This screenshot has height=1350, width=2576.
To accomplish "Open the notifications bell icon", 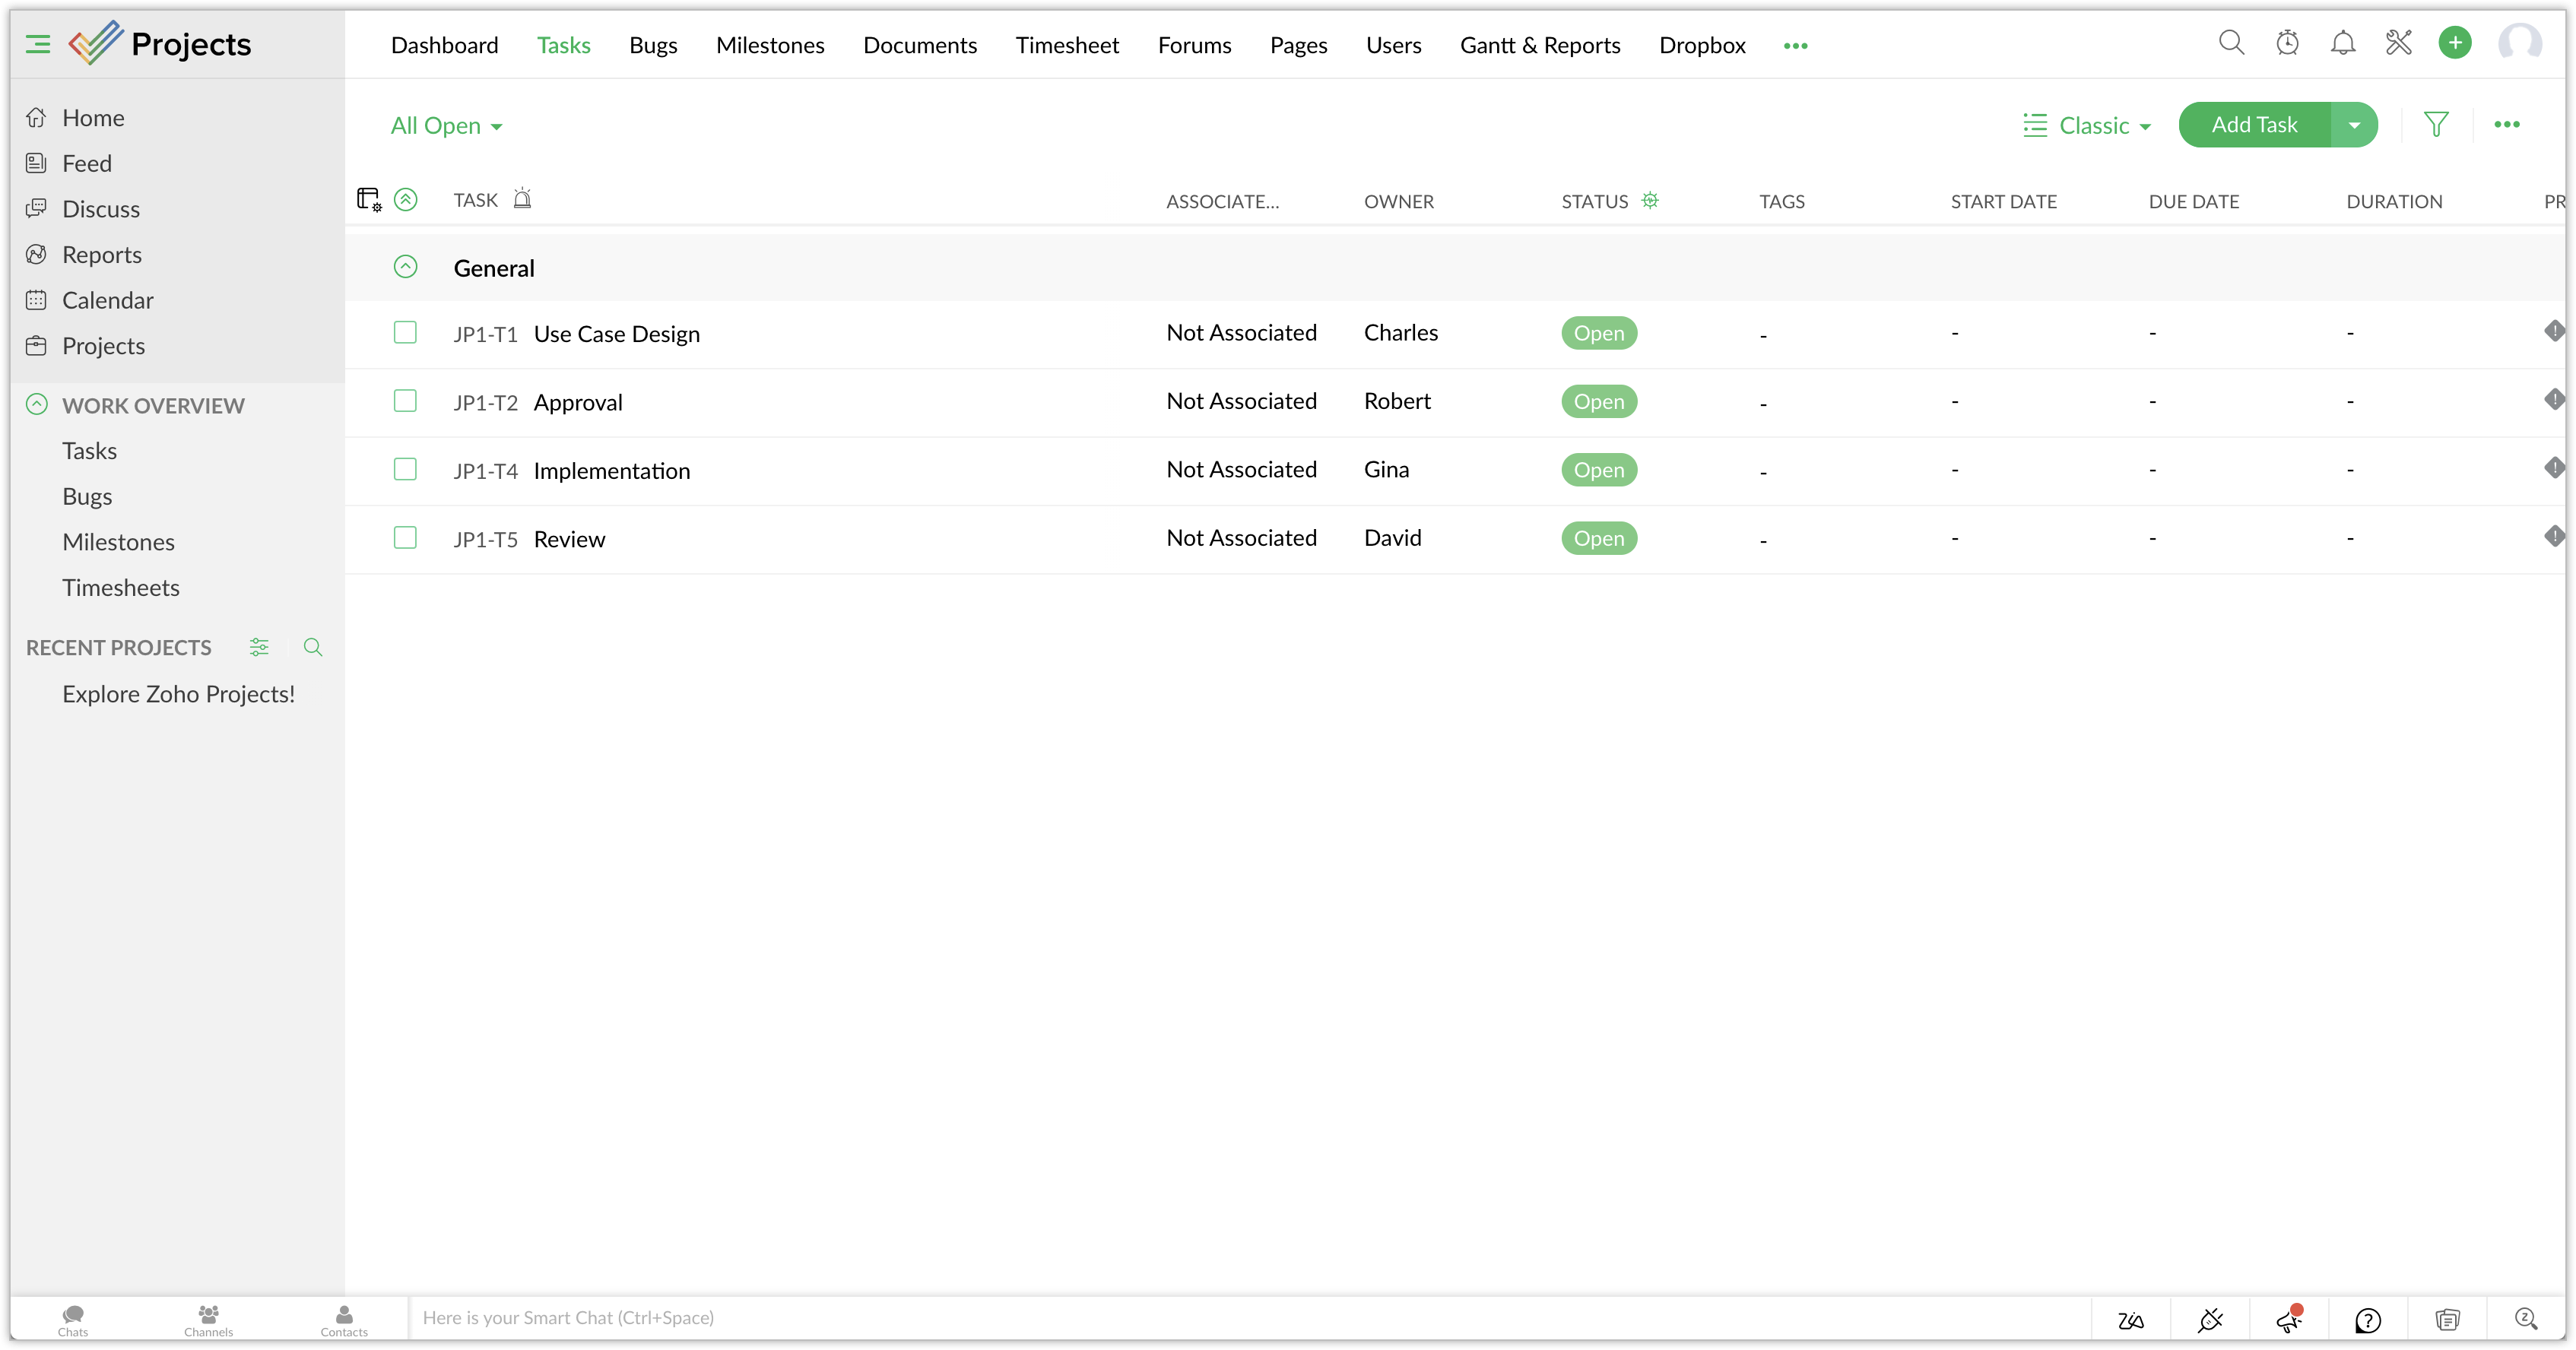I will point(2343,43).
